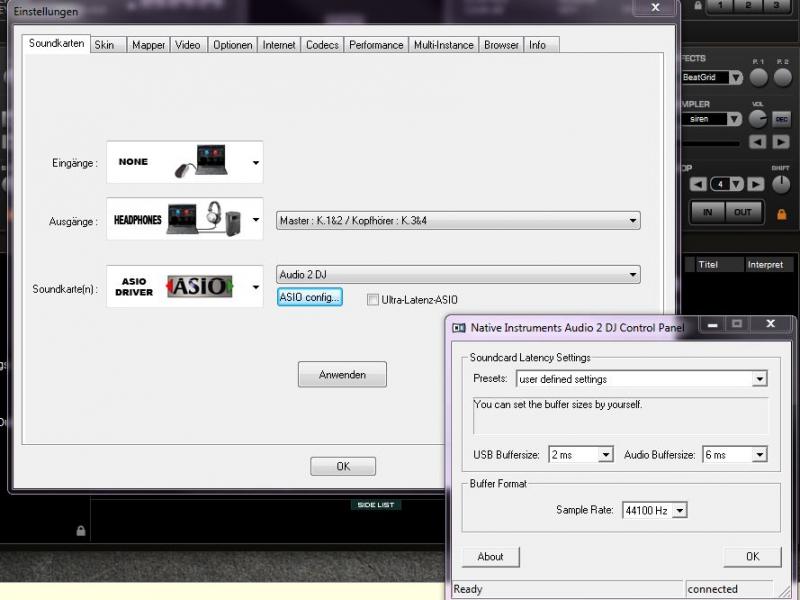Select hot cue button 3

pos(776,6)
